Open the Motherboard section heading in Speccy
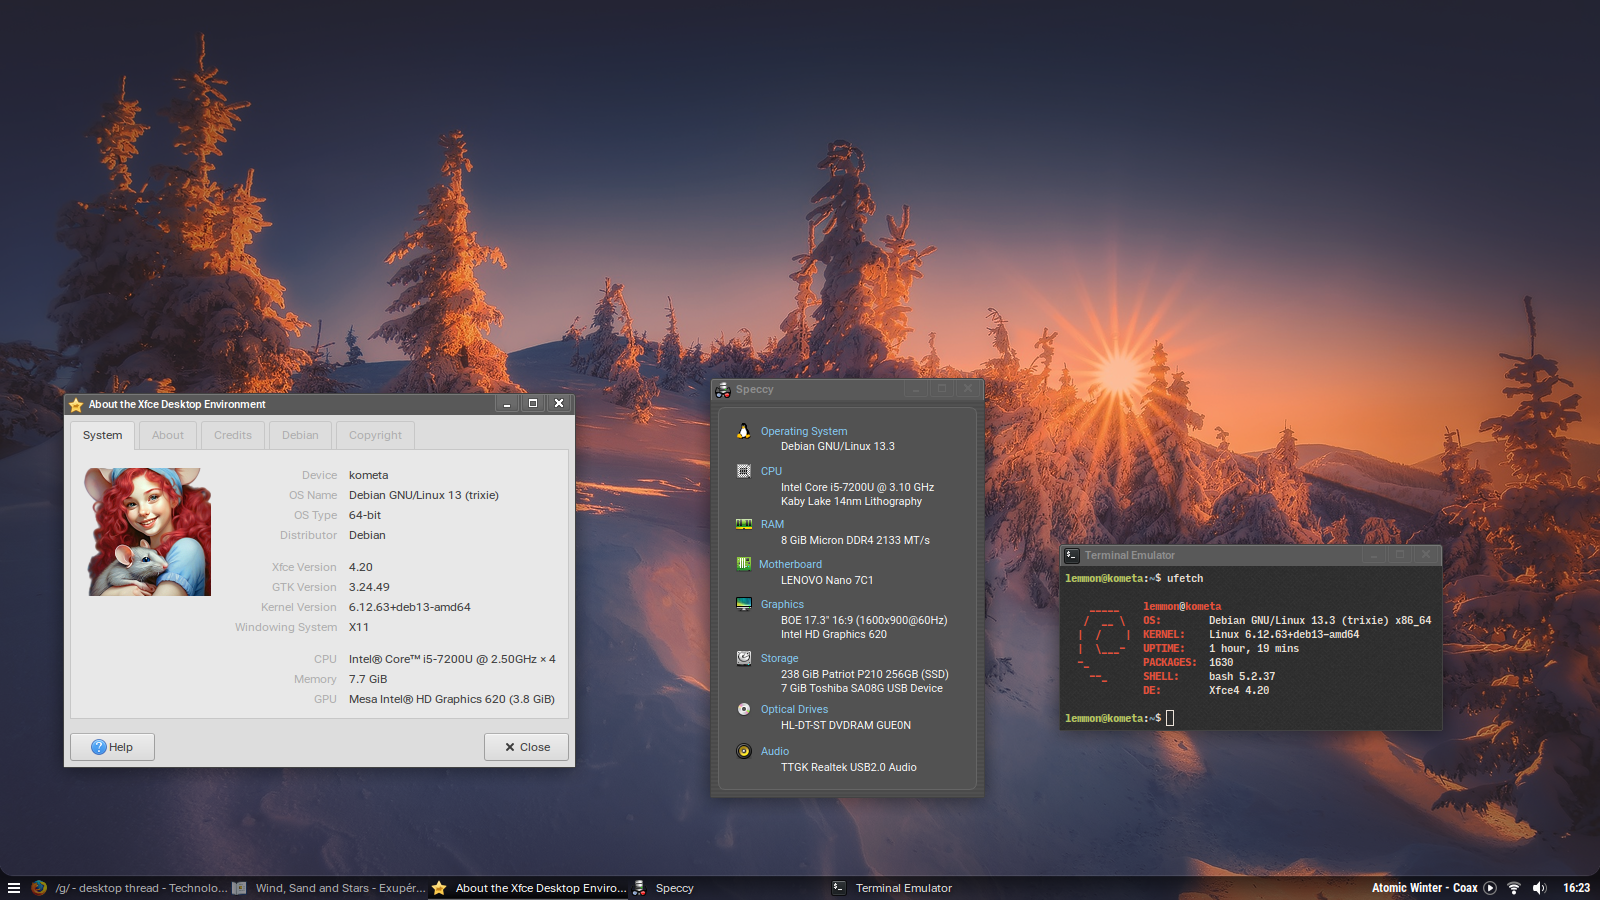Viewport: 1600px width, 900px height. 790,564
